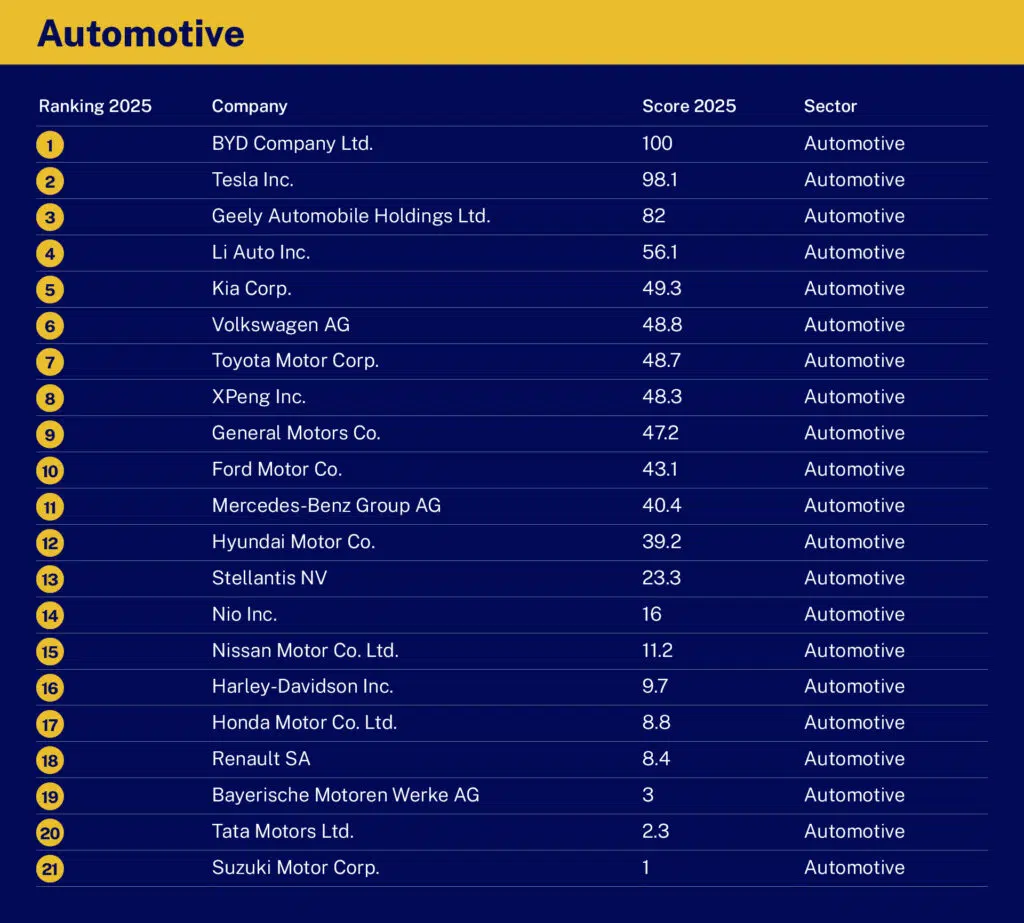
Task: Select the rank 10 yellow circle
Action: (50, 470)
